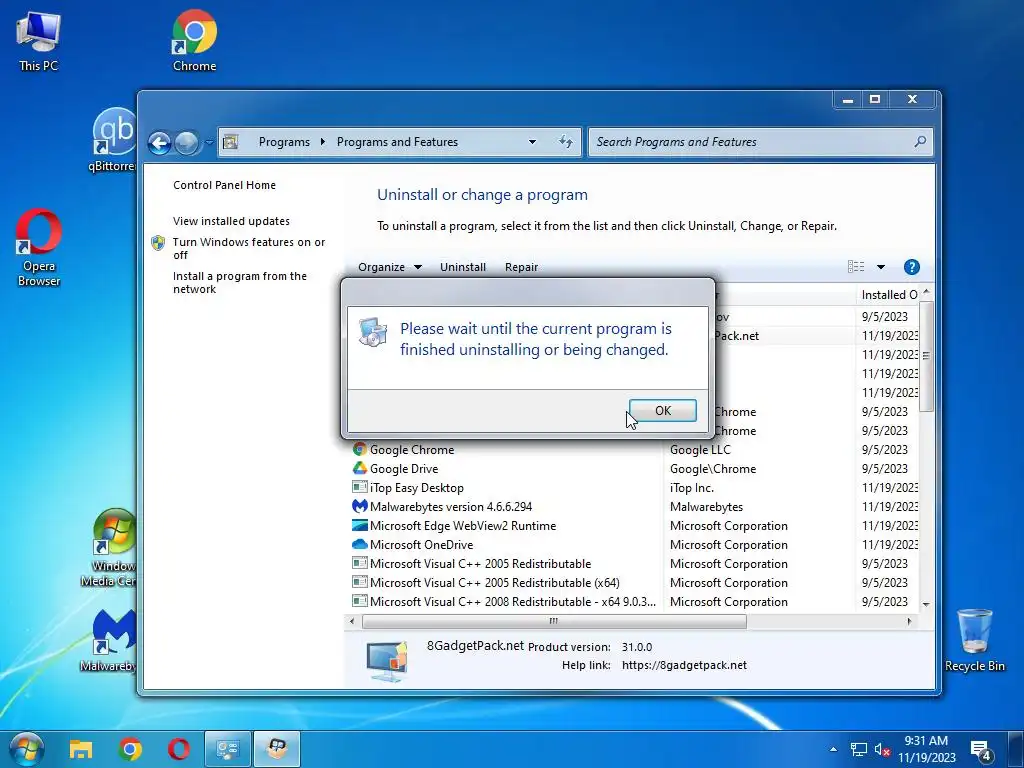Switch to the uninstaller taskbar button
This screenshot has height=768, width=1024.
pyautogui.click(x=277, y=749)
